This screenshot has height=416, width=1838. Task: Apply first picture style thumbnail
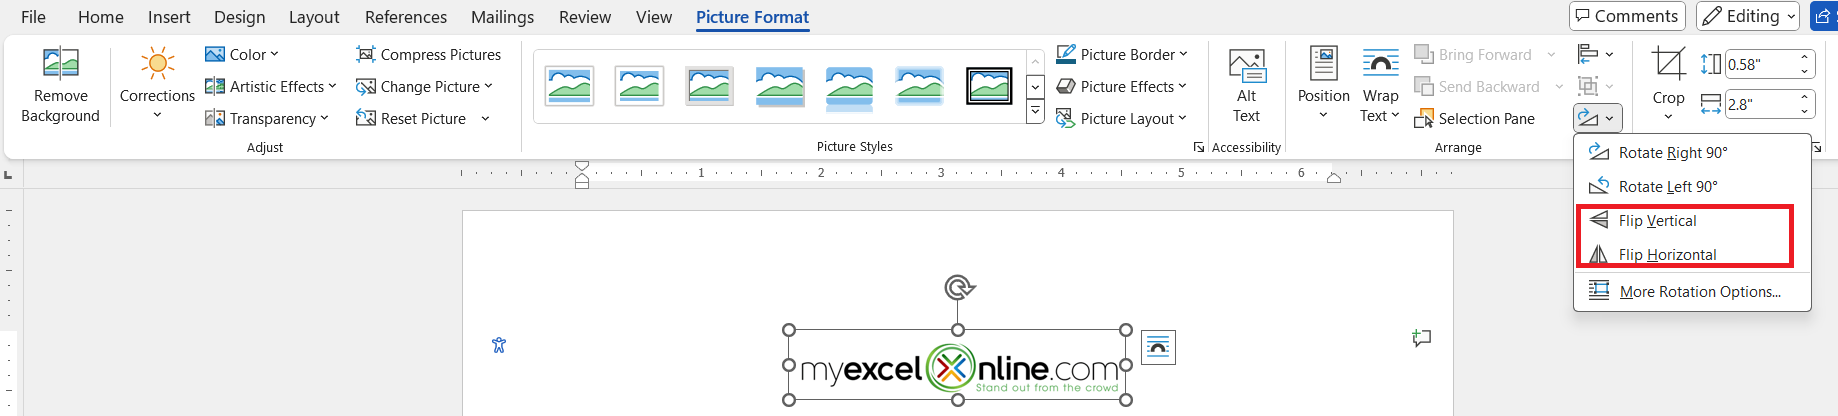569,86
